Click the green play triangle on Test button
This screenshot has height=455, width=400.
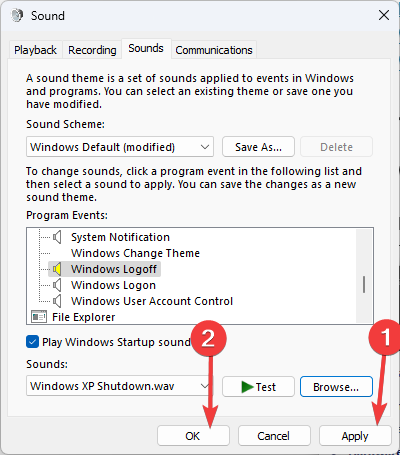click(x=247, y=387)
